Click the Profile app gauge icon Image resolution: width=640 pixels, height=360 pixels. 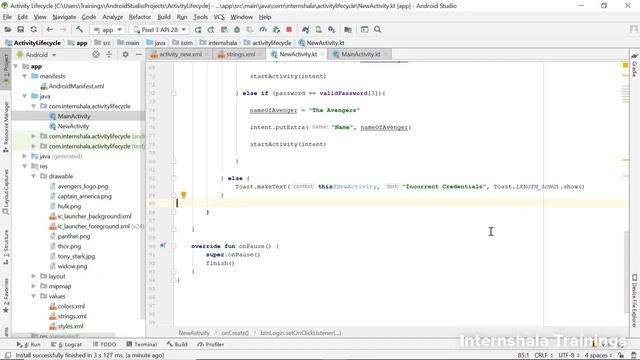(263, 30)
